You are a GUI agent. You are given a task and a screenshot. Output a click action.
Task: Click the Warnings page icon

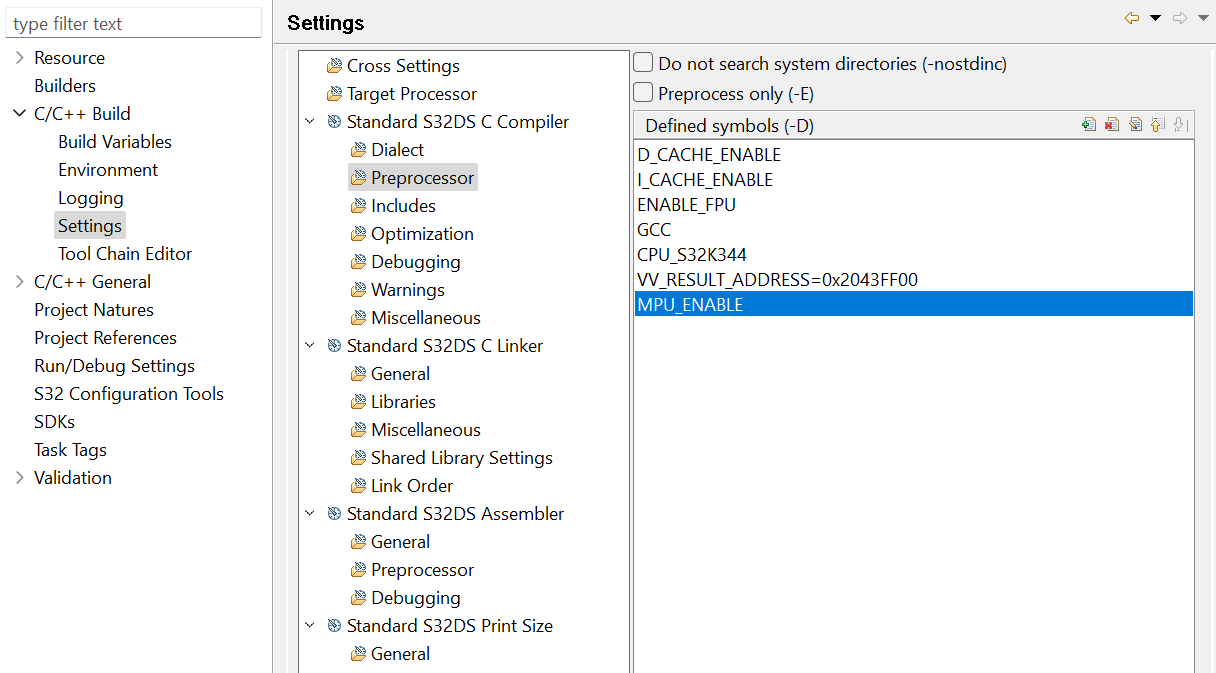[358, 290]
